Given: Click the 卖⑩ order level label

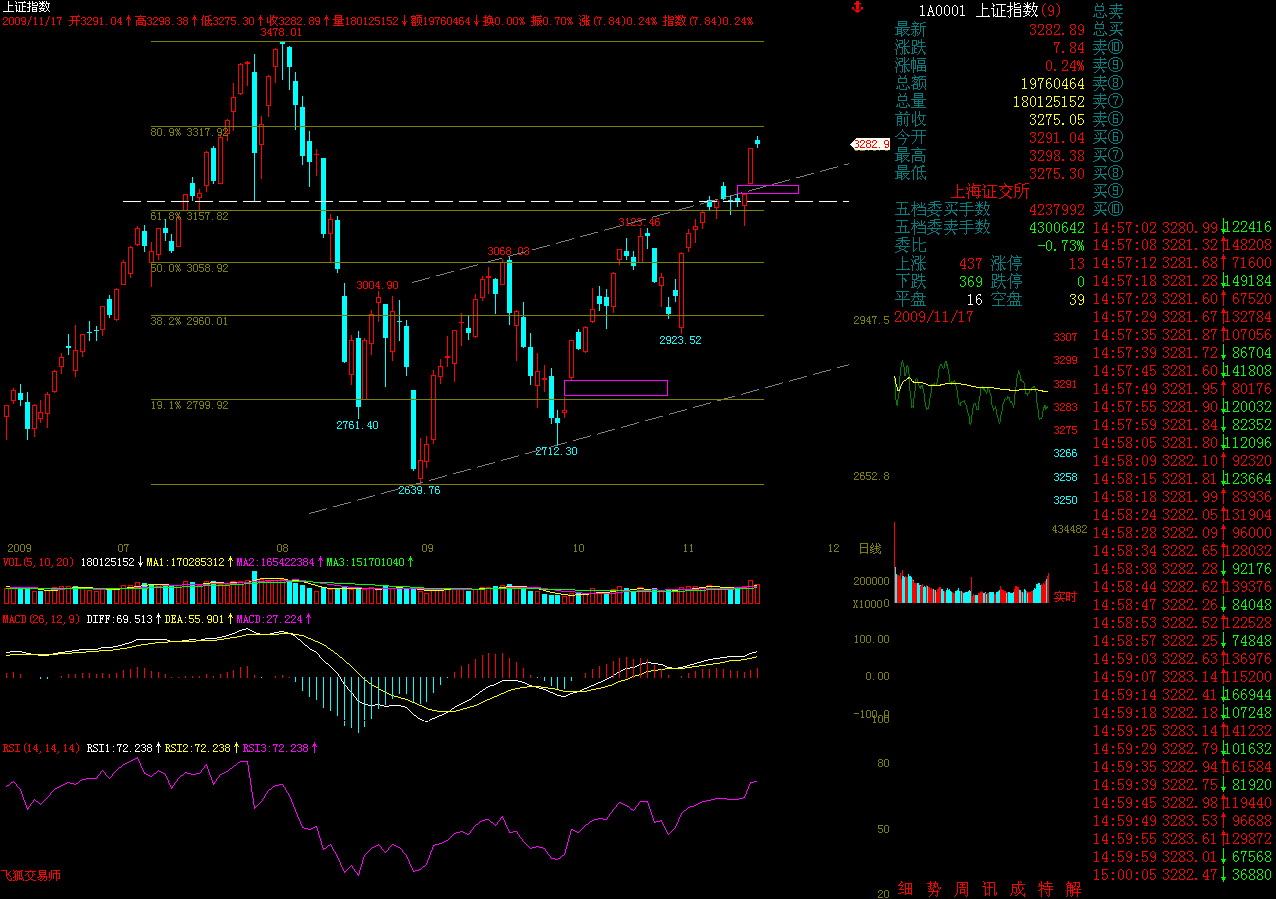Looking at the screenshot, I should click(x=1108, y=48).
